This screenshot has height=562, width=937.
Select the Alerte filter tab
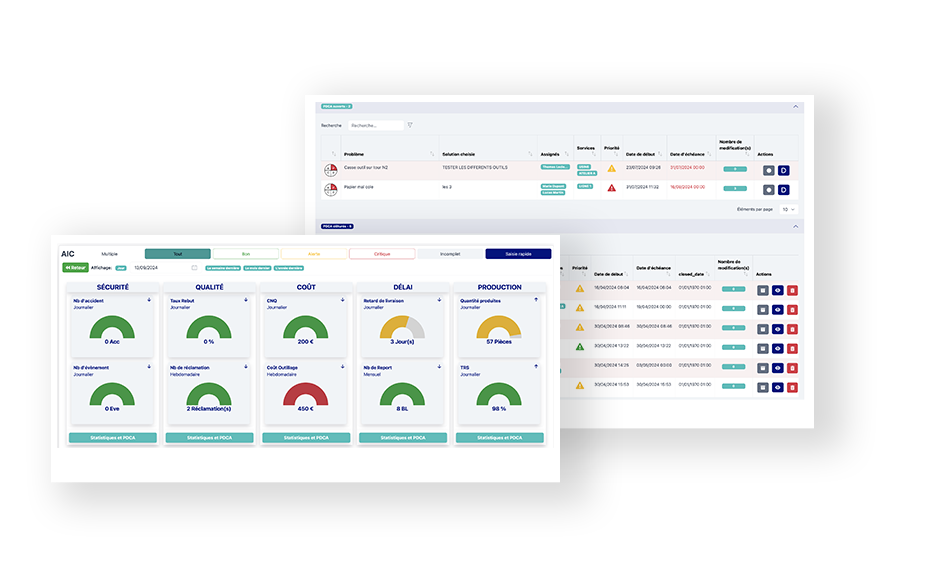pyautogui.click(x=314, y=254)
